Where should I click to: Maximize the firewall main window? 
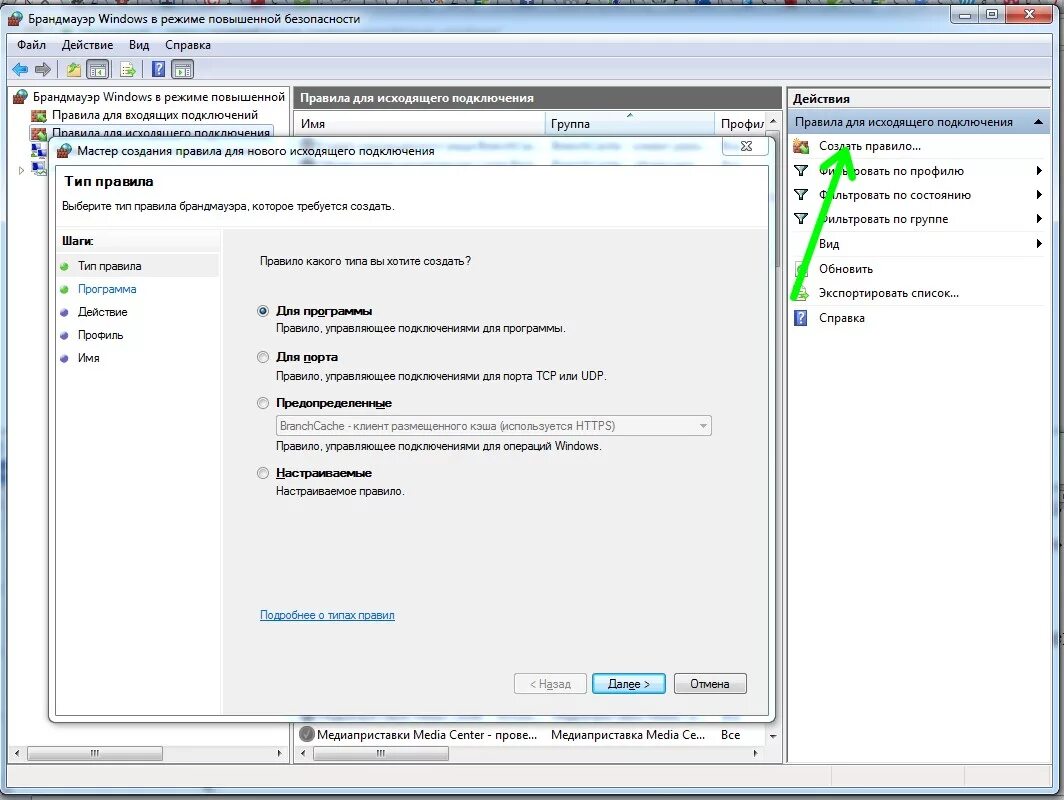[991, 14]
